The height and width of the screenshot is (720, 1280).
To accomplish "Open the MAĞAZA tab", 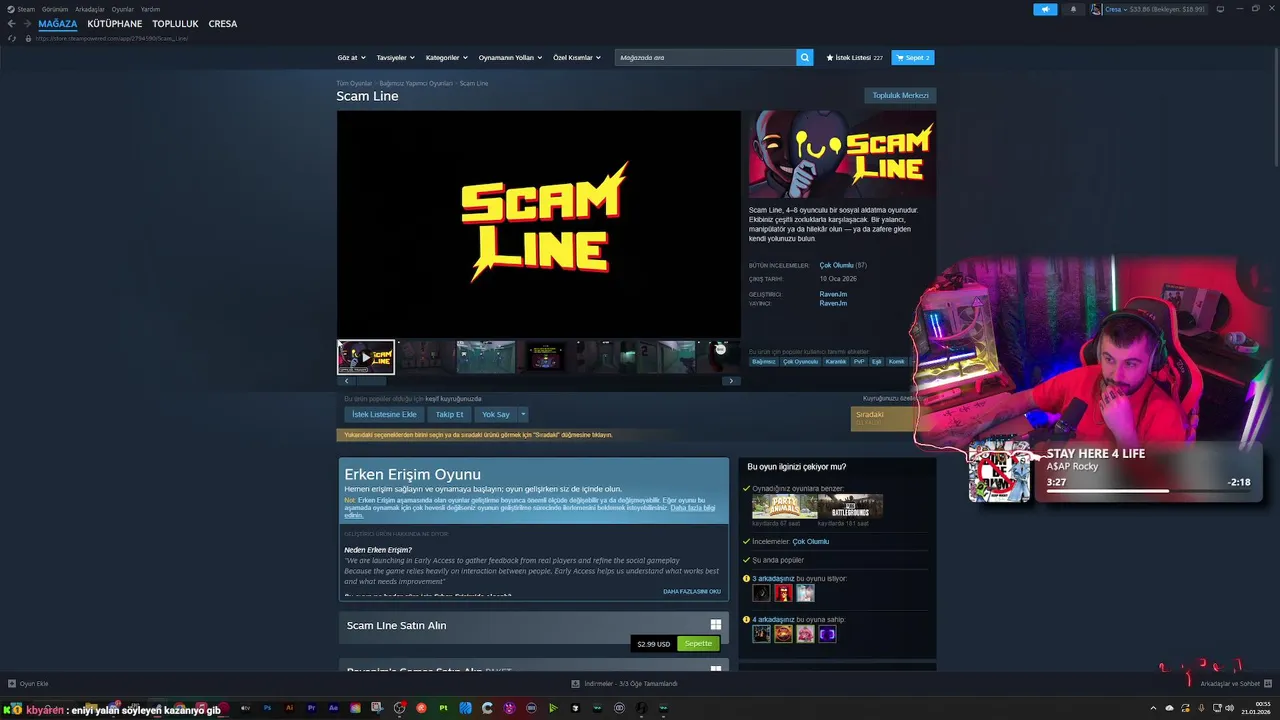I will point(58,24).
